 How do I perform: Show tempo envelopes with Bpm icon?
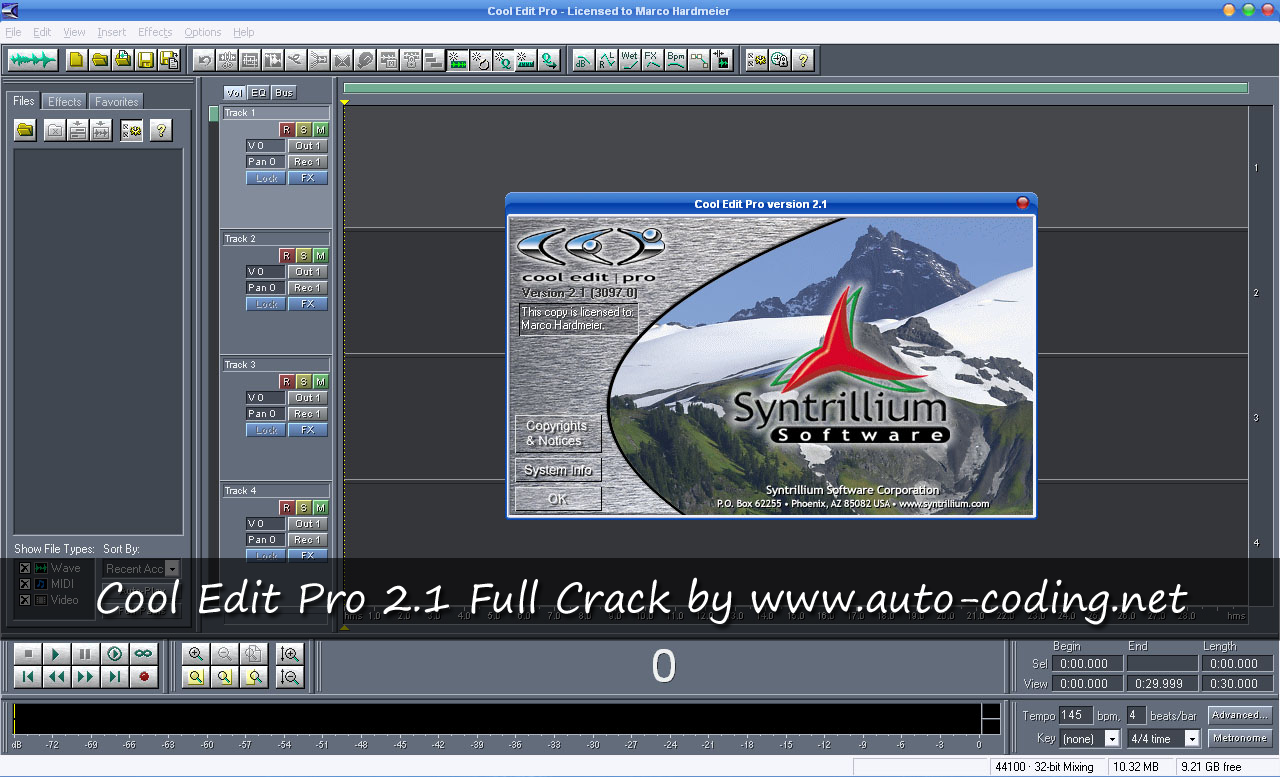(676, 60)
